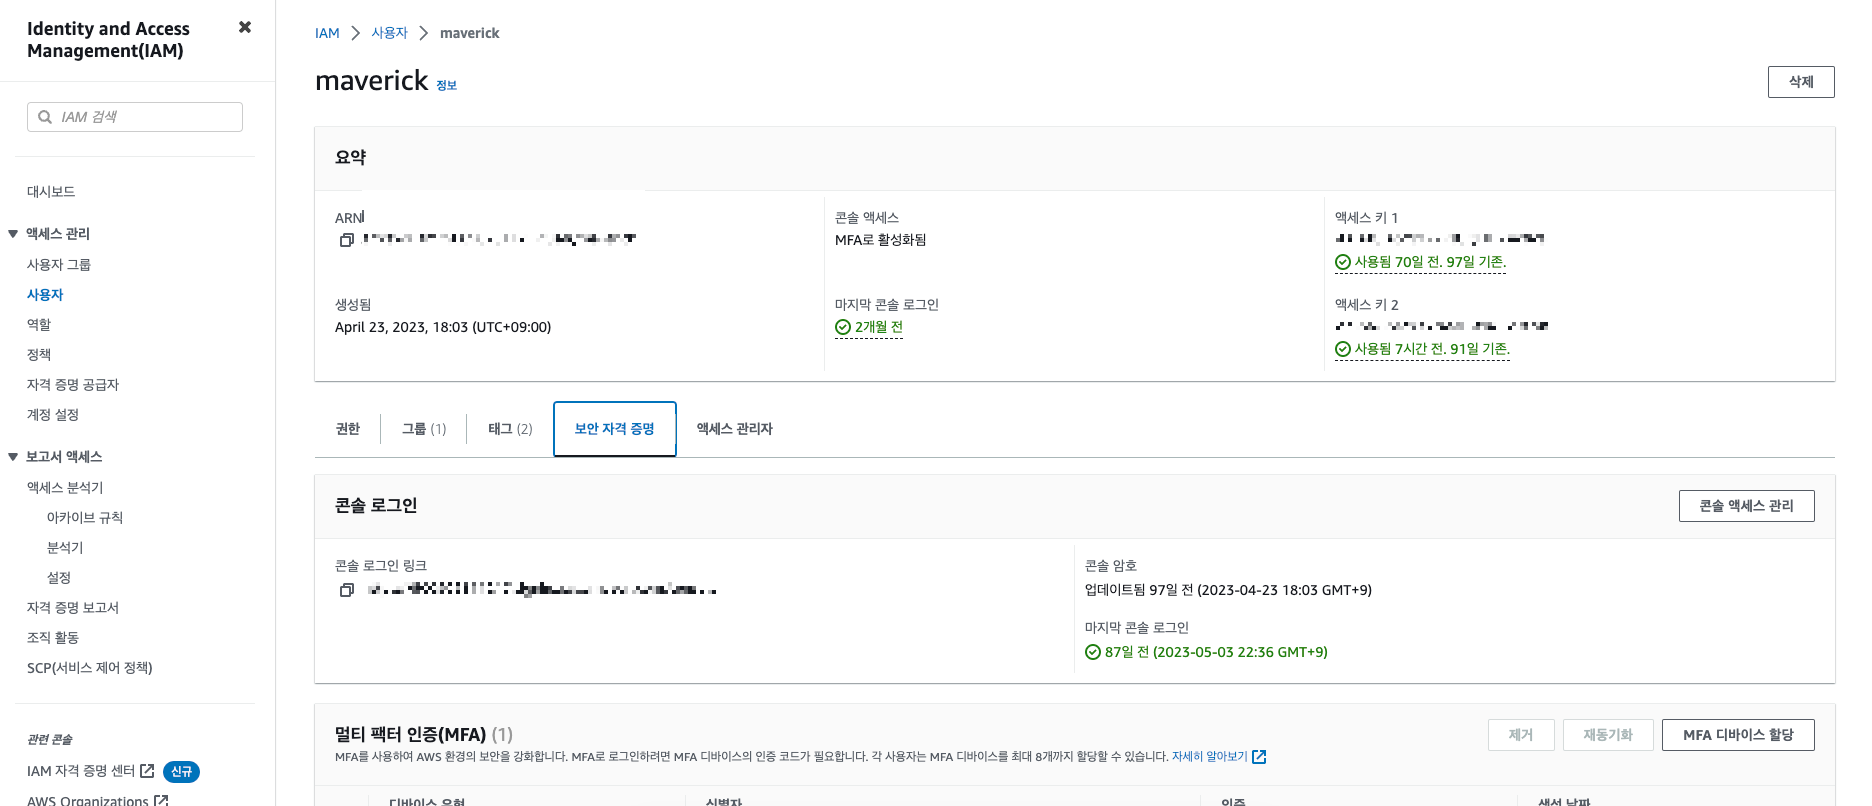Screen dimensions: 1872x806
Task: Click the external link icon beside AWS Organizations
Action: tap(161, 800)
